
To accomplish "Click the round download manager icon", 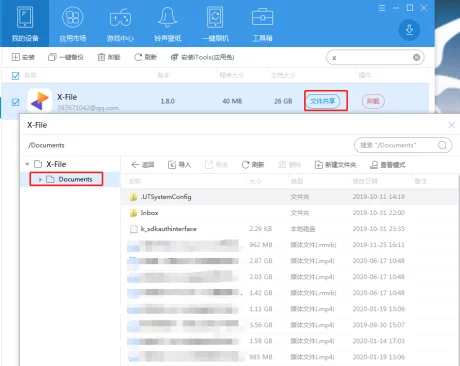I will 409,30.
